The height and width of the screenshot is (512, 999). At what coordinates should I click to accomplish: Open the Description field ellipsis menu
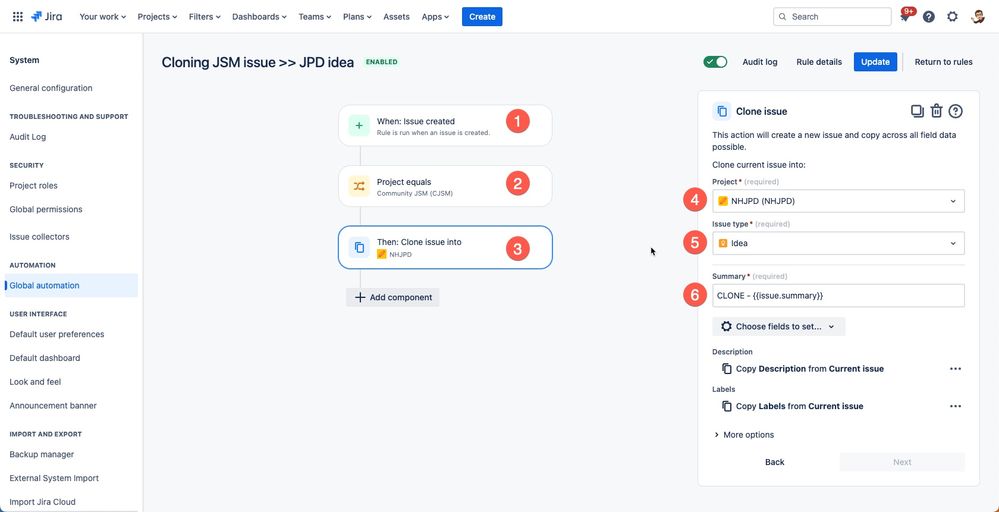tap(955, 369)
